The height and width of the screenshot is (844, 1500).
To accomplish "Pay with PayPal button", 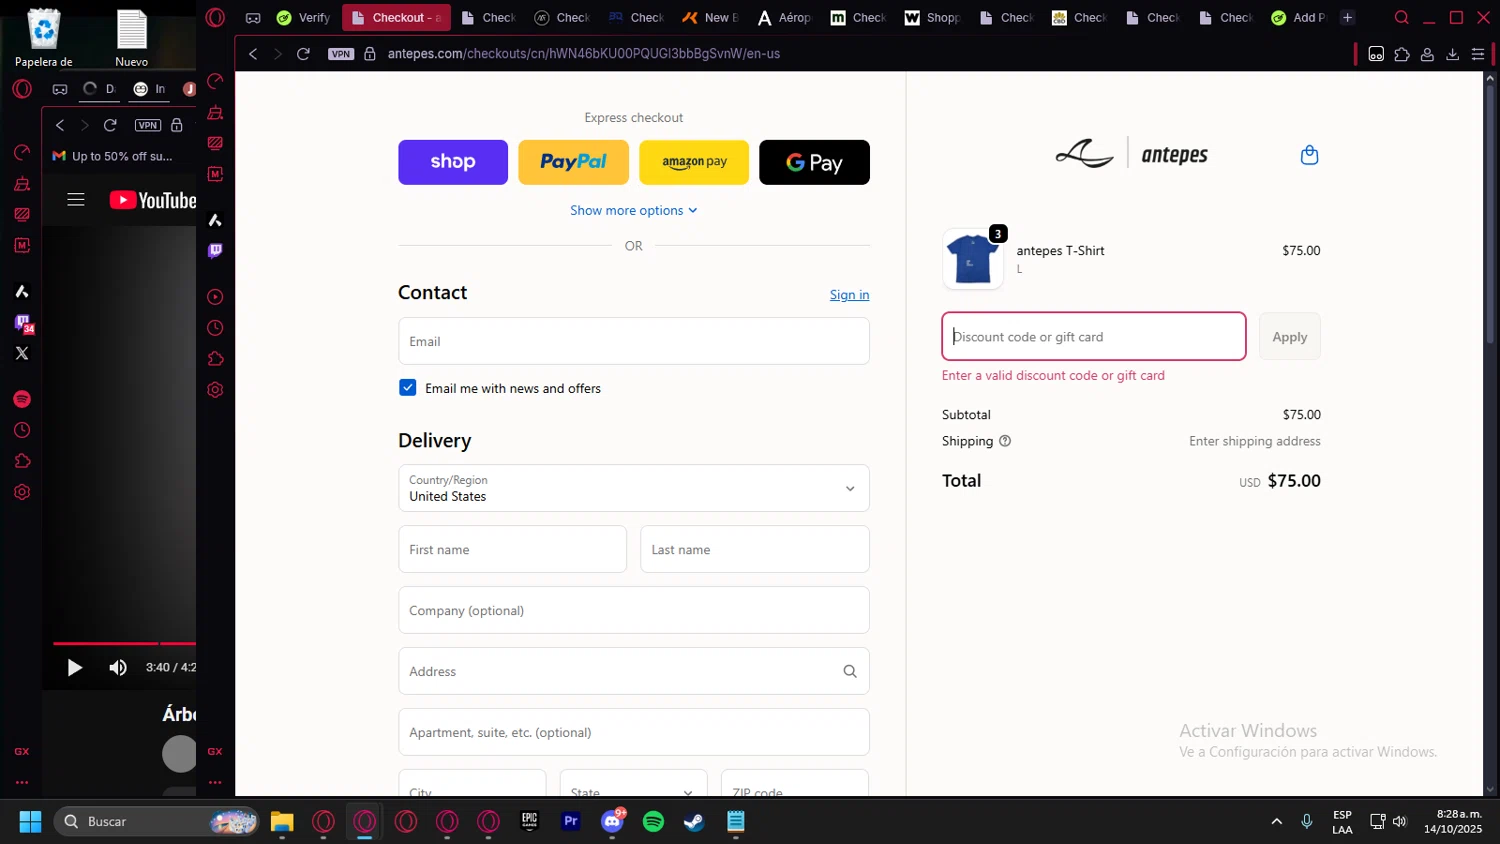I will click(573, 162).
